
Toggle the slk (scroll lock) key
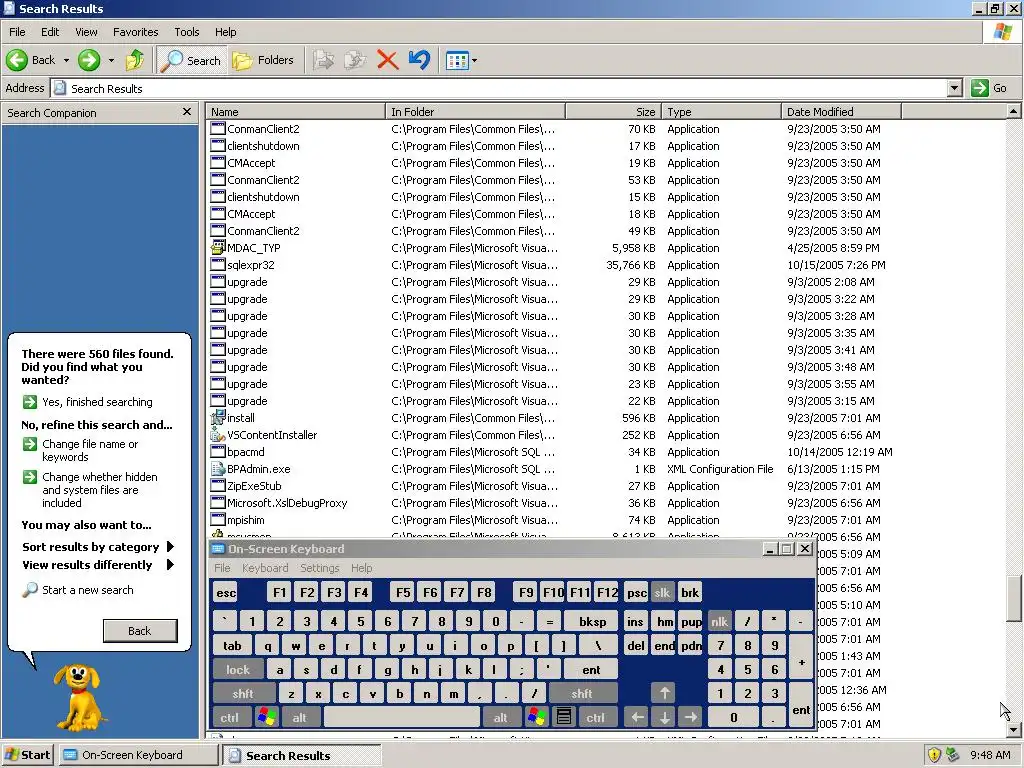tap(662, 592)
